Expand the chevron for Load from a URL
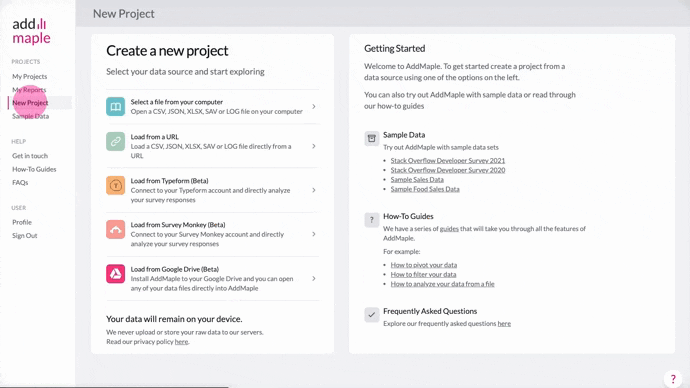This screenshot has width=690, height=388. point(314,146)
